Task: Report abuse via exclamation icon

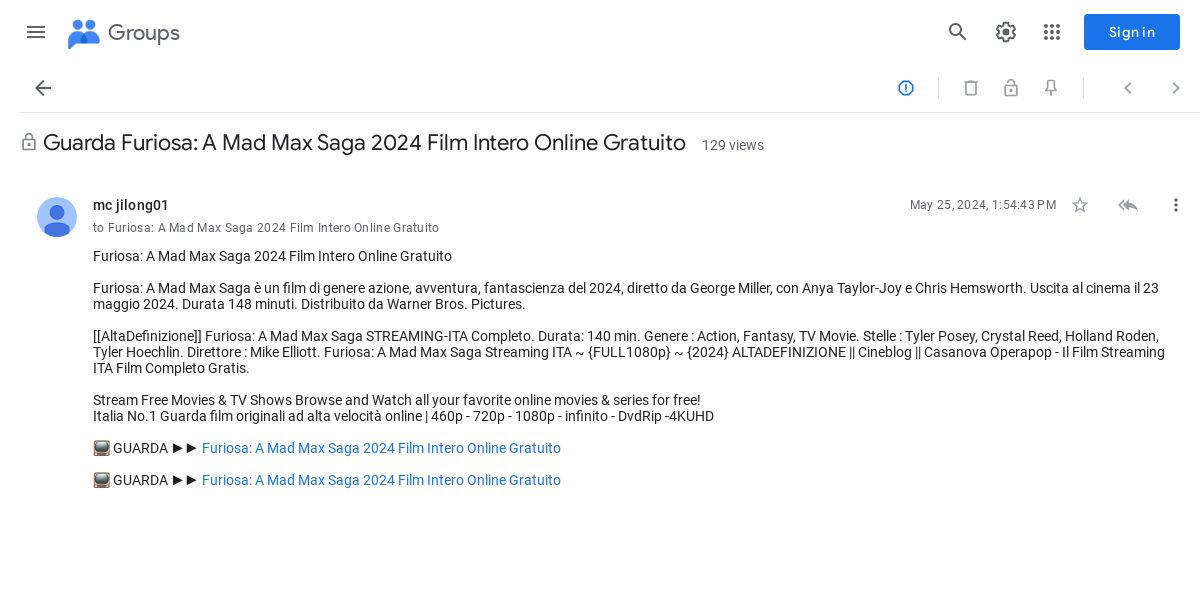Action: click(906, 88)
